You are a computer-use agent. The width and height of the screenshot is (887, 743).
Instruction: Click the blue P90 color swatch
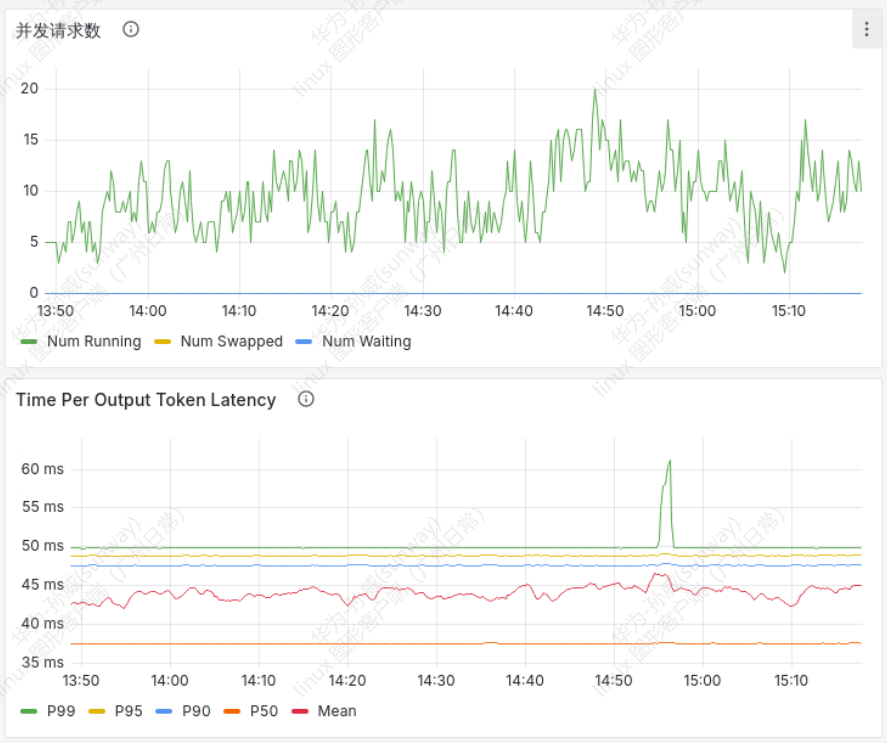163,711
